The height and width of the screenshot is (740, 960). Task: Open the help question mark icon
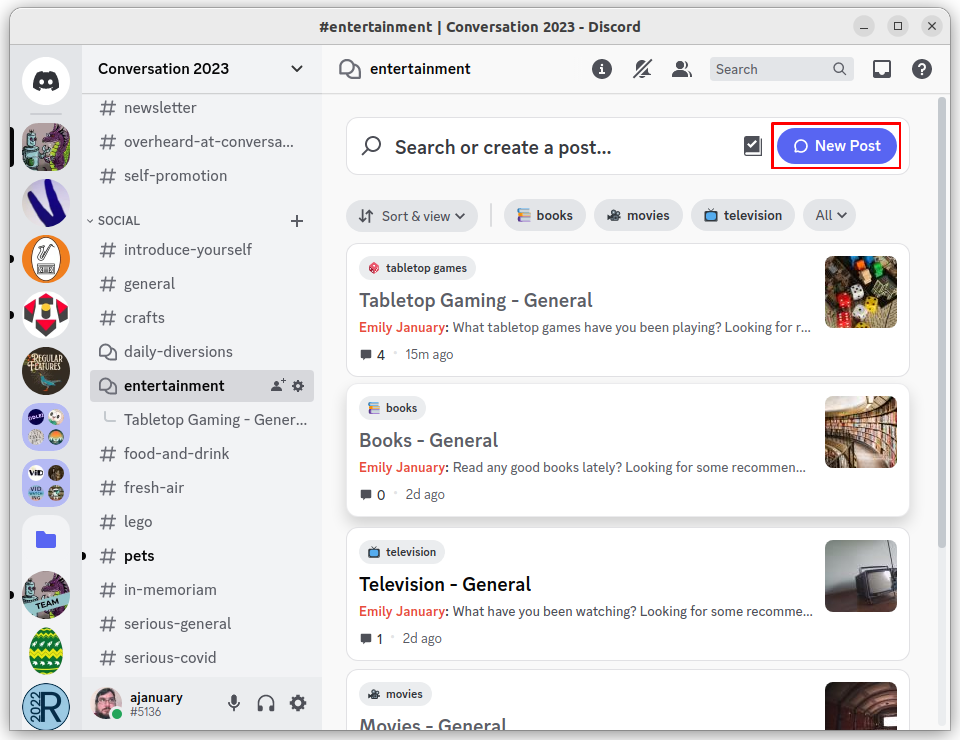pyautogui.click(x=922, y=69)
